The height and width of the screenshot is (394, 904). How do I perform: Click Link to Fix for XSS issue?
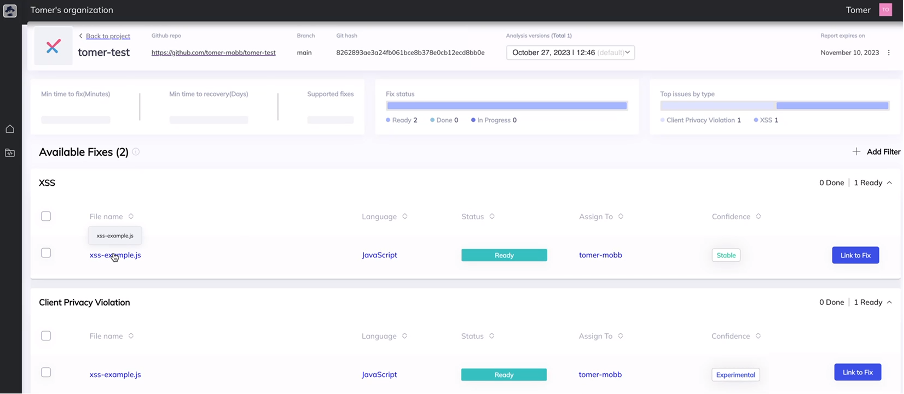(856, 255)
